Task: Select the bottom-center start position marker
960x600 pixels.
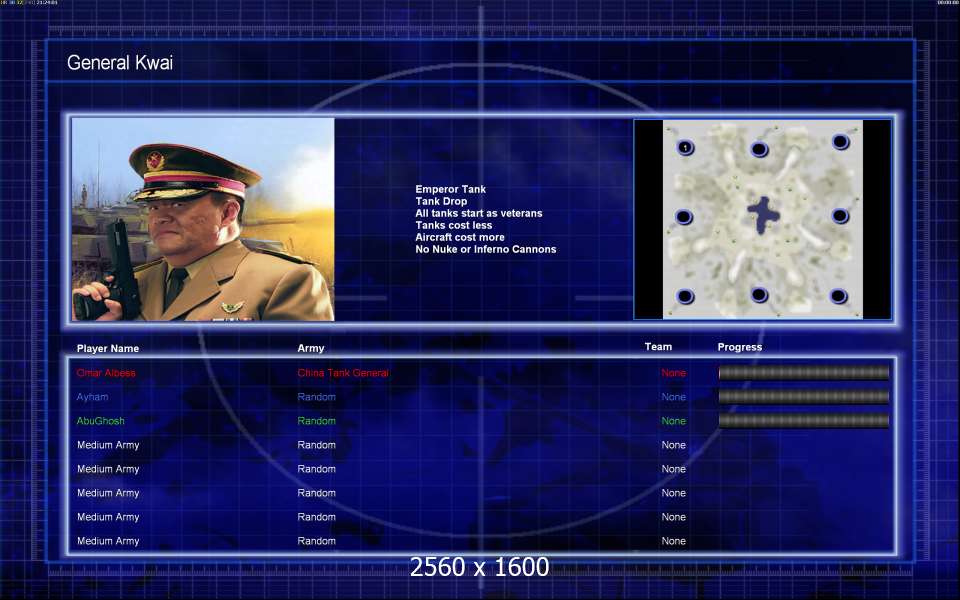Action: coord(759,294)
